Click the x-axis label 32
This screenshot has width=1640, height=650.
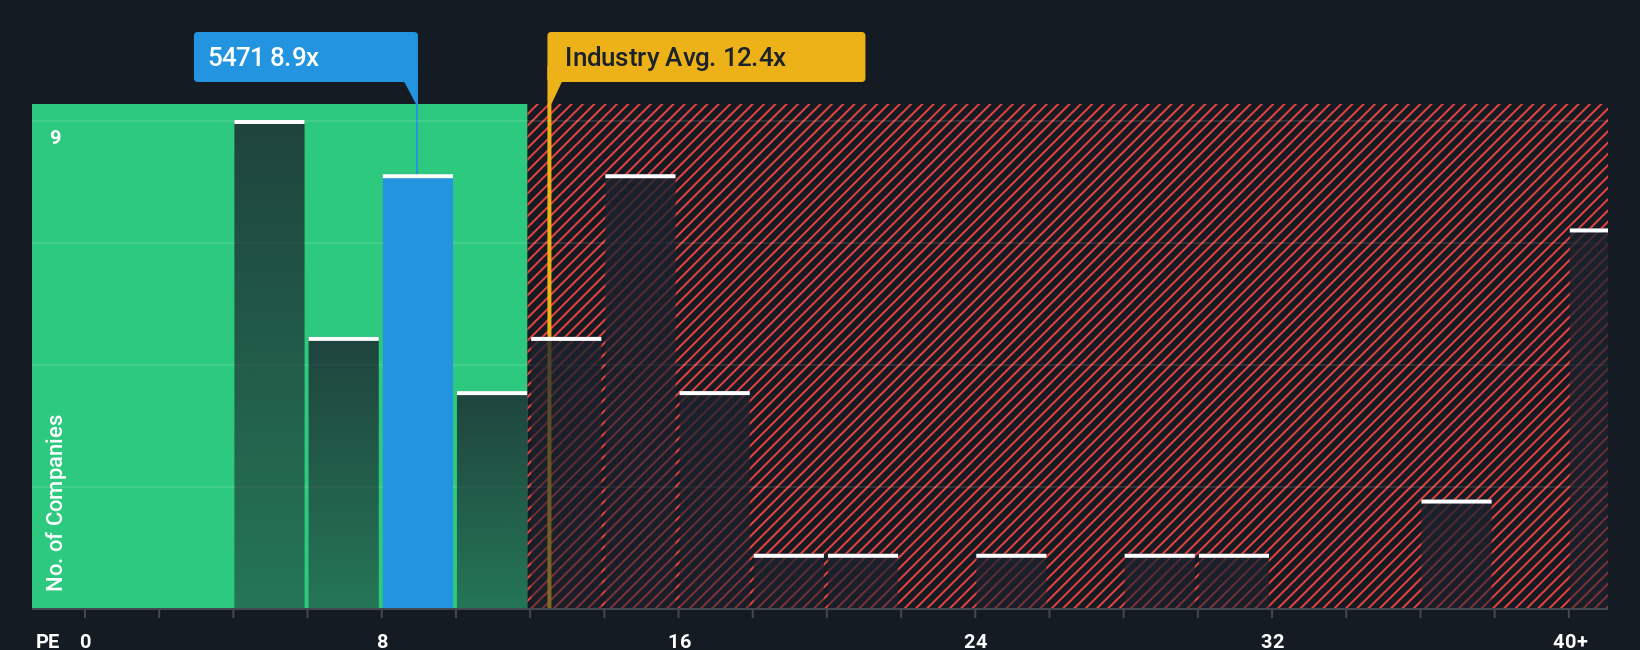pyautogui.click(x=1272, y=640)
